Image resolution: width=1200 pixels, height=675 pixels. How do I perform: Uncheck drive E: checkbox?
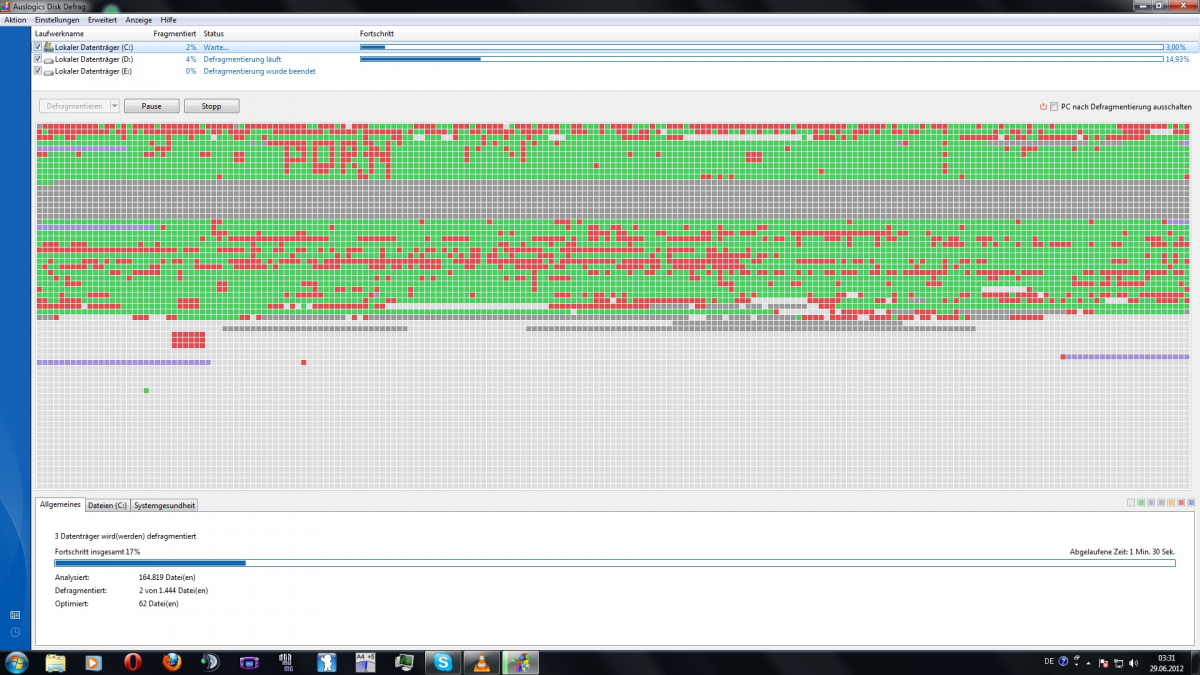pos(38,71)
